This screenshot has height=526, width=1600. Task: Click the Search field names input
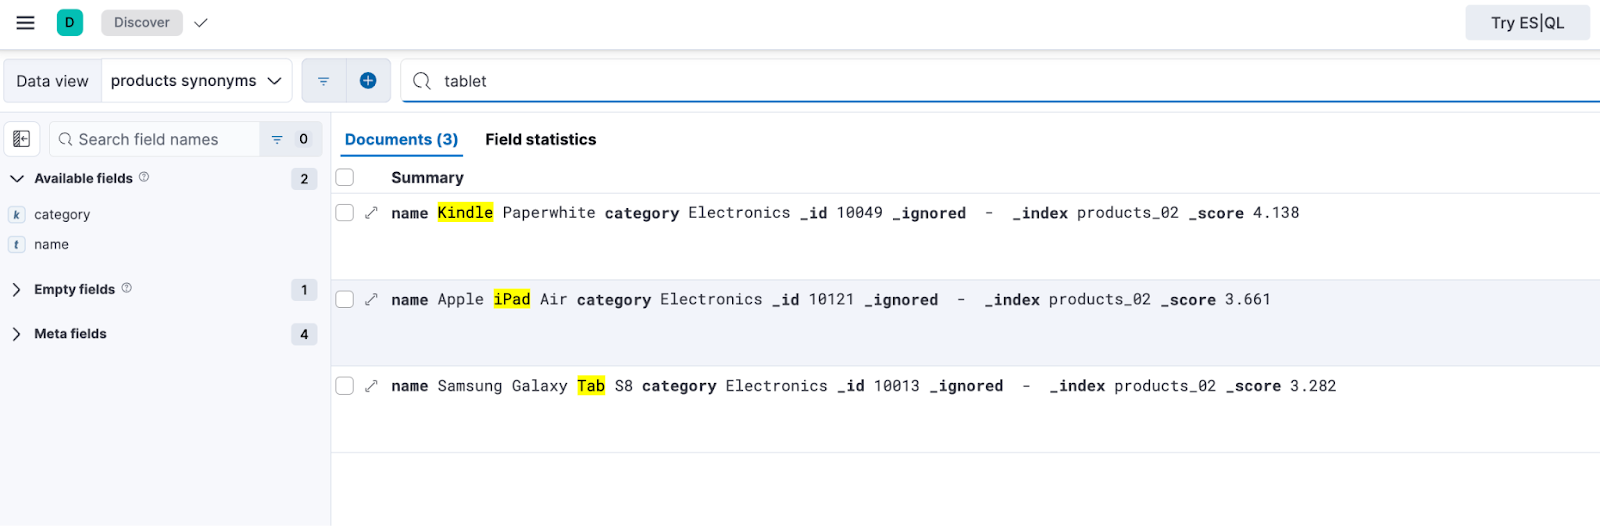[155, 139]
